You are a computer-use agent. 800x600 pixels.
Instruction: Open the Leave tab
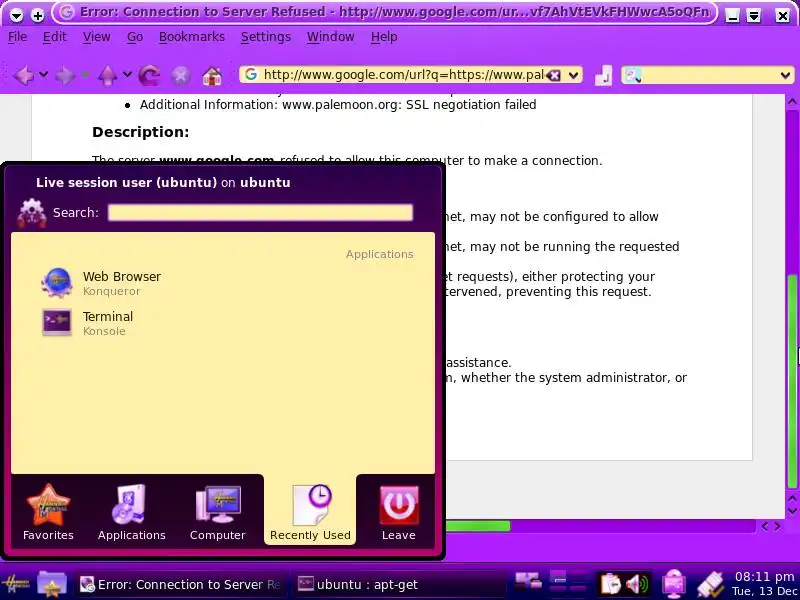[398, 512]
